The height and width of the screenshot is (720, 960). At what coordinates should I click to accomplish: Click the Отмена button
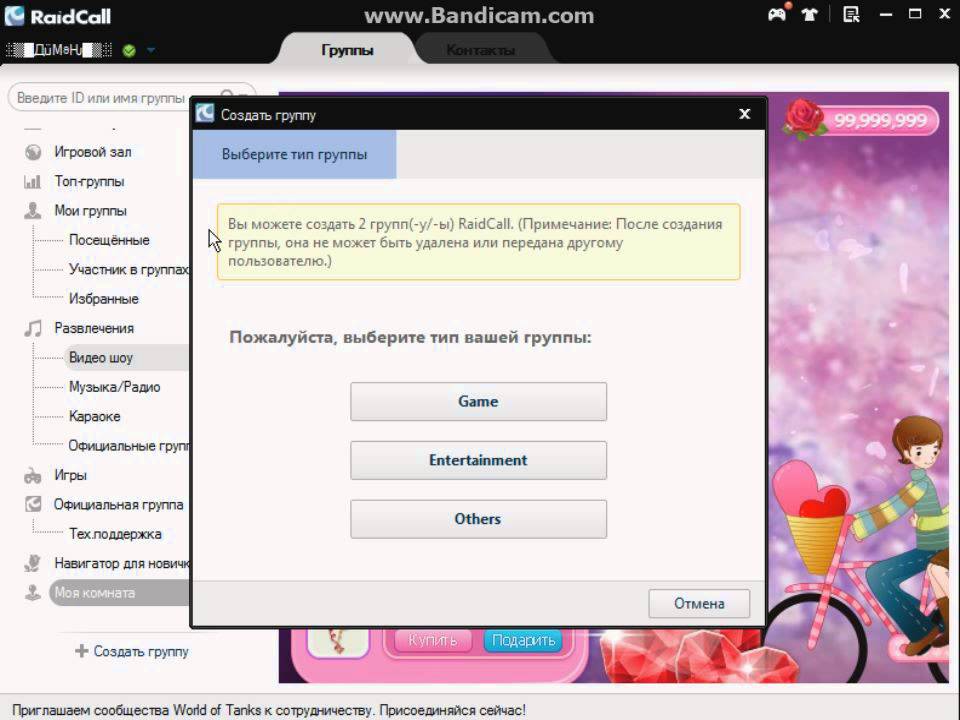(x=699, y=604)
